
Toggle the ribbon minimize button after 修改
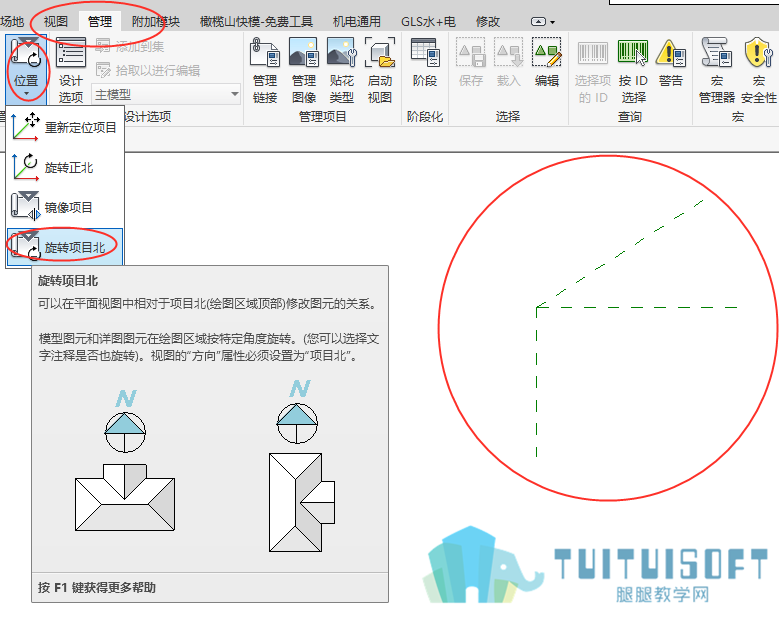pos(538,22)
